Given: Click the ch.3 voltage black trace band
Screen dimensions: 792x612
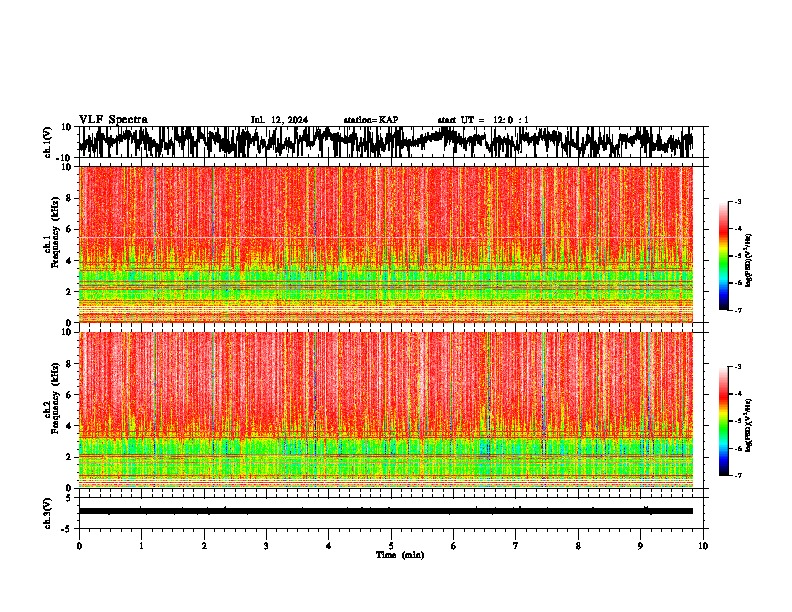Looking at the screenshot, I should pos(386,511).
